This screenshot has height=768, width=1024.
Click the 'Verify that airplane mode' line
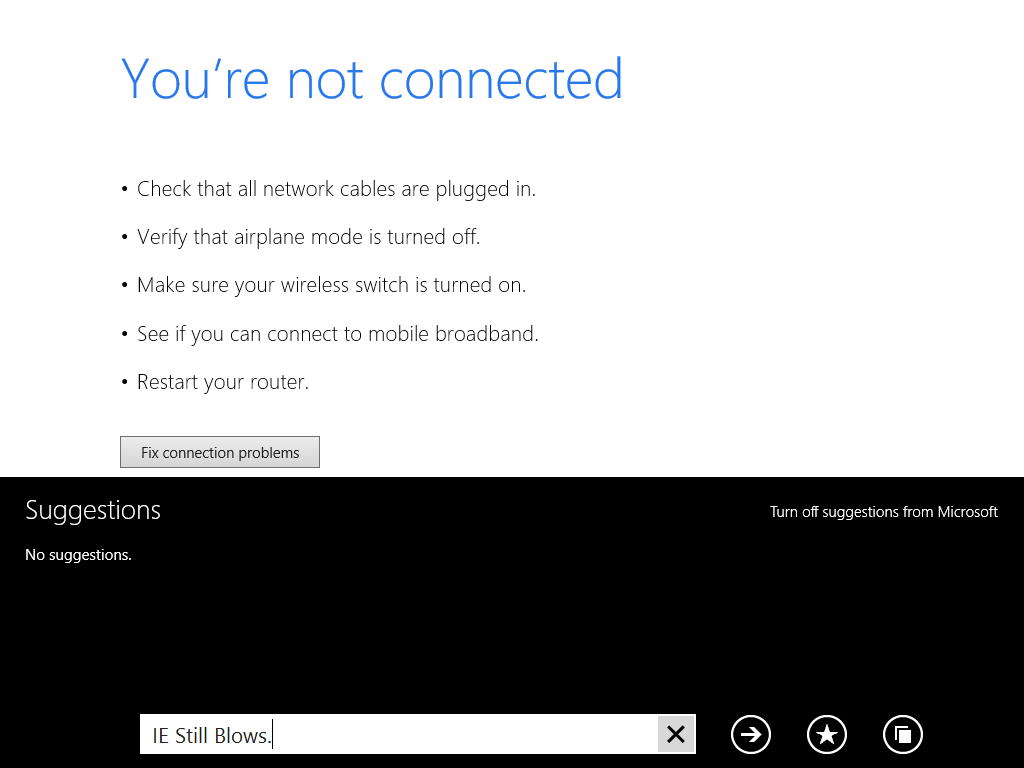coord(308,236)
